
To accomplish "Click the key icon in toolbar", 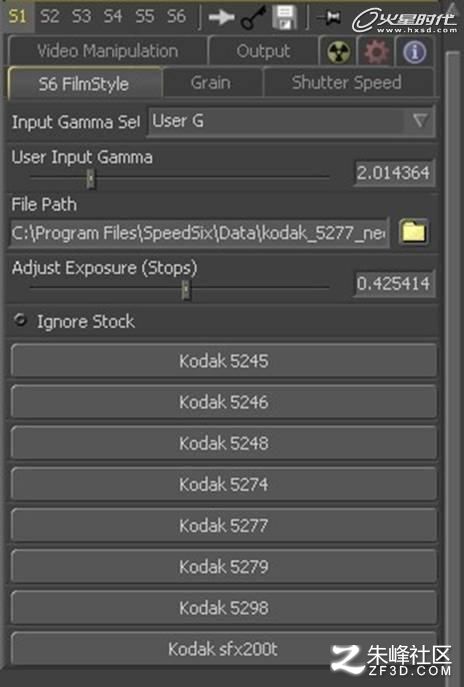I will [x=254, y=18].
